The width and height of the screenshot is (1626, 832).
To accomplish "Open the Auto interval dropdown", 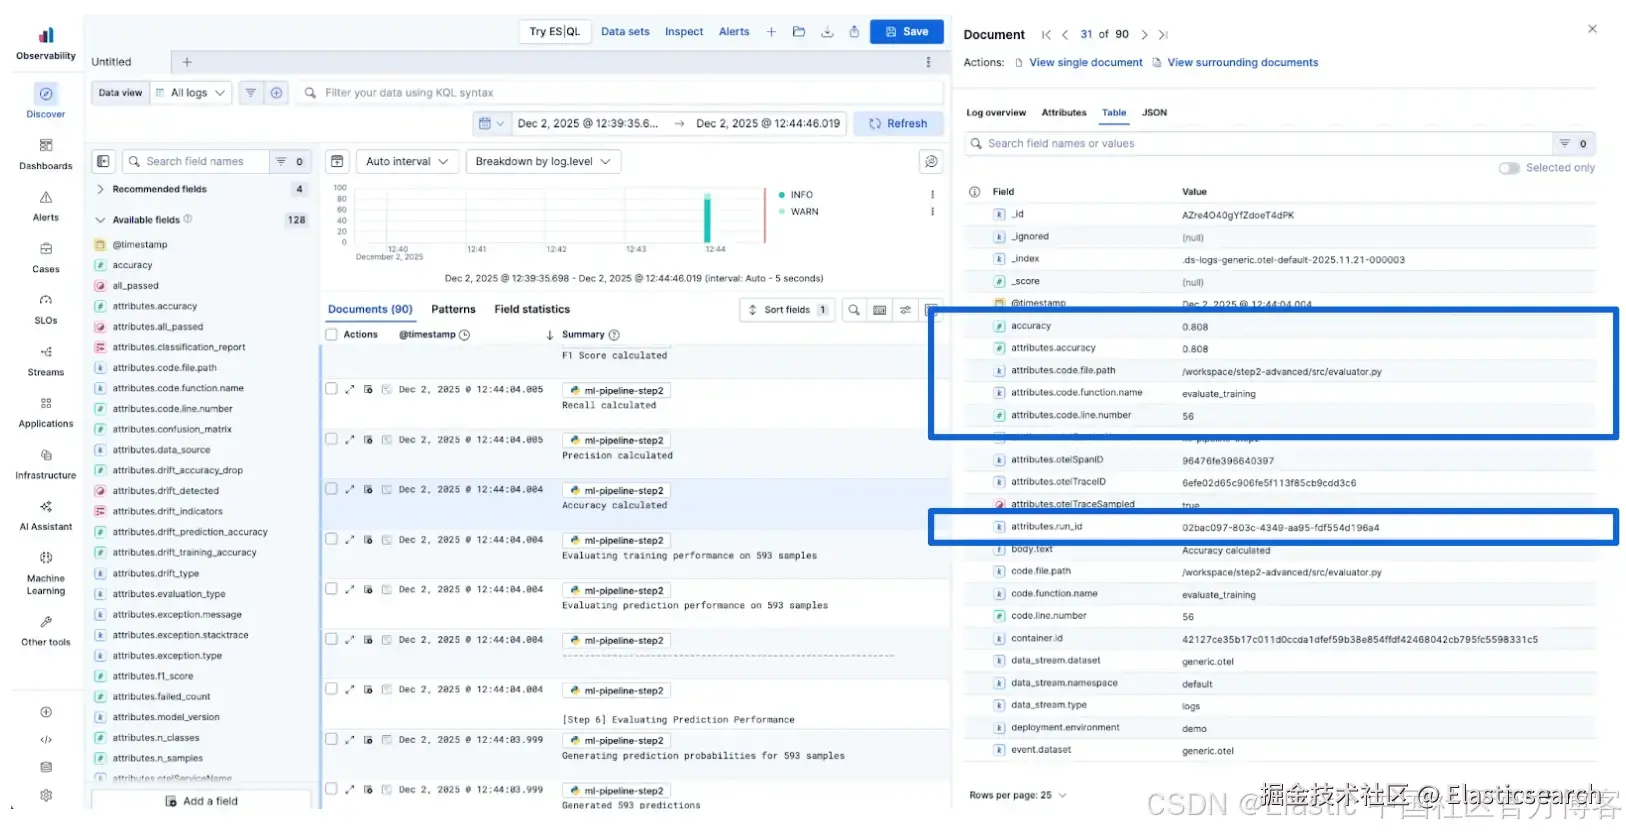I will [408, 162].
